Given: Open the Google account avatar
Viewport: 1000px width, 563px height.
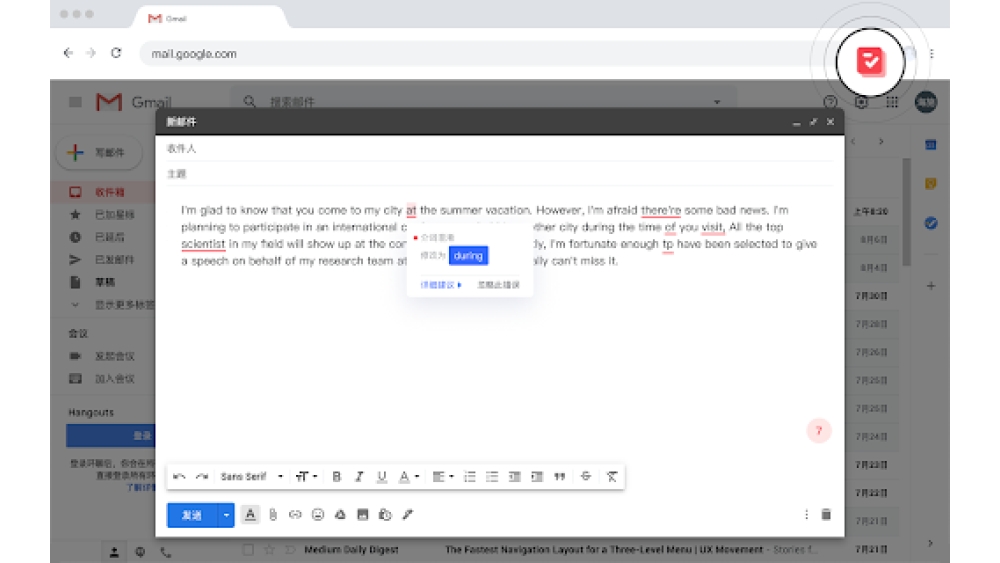Looking at the screenshot, I should [926, 102].
